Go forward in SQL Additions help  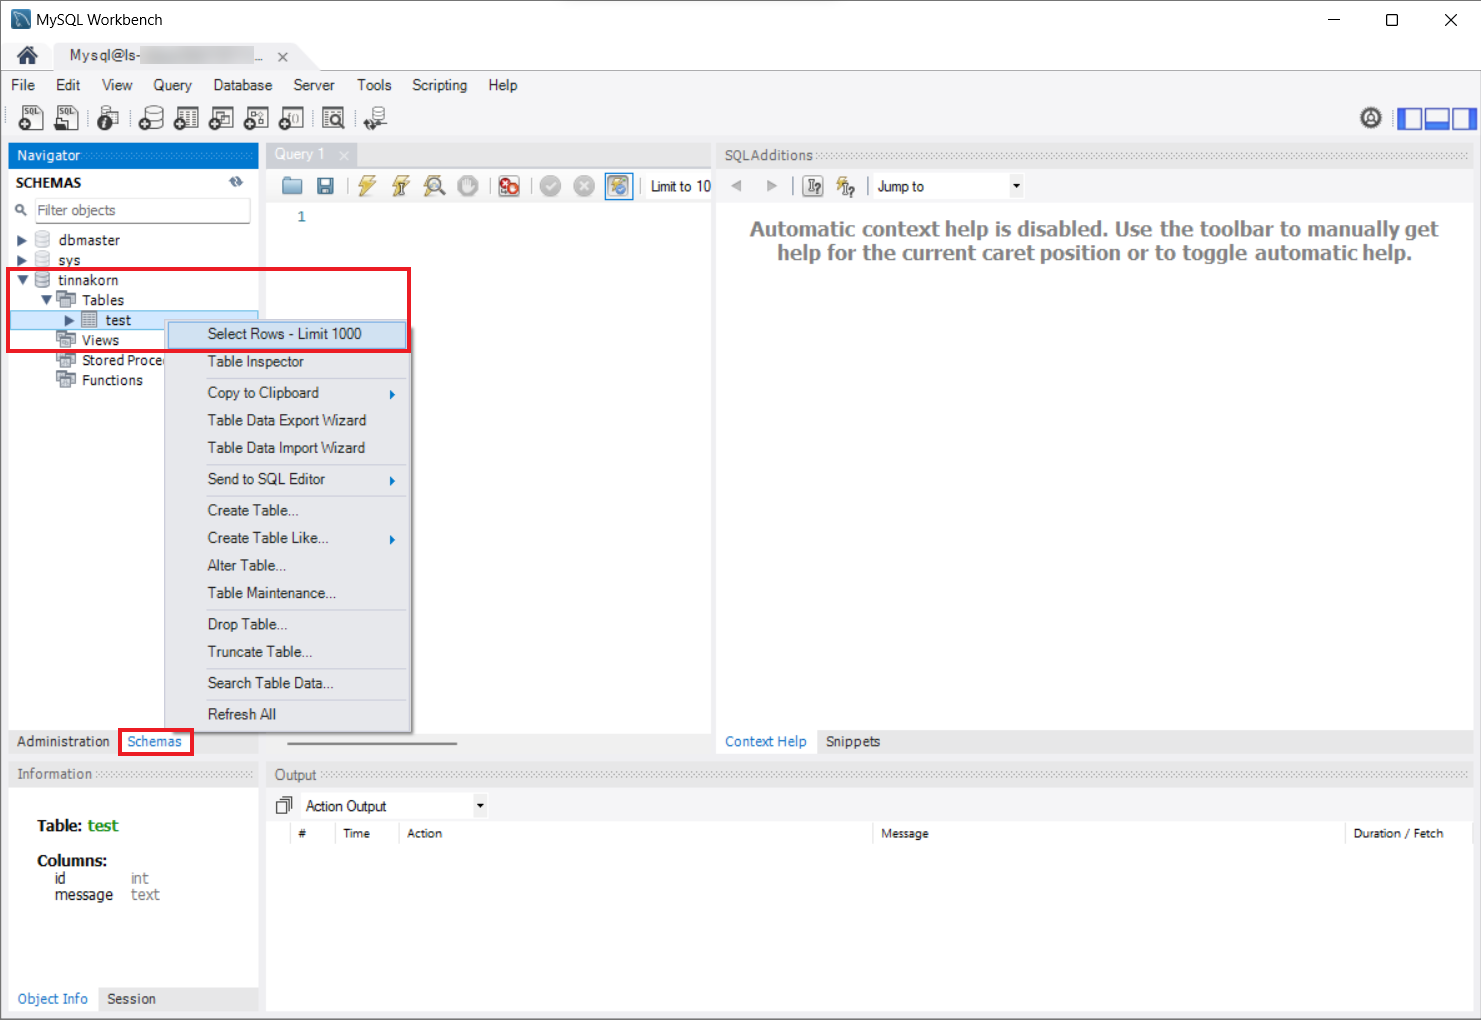pos(771,186)
